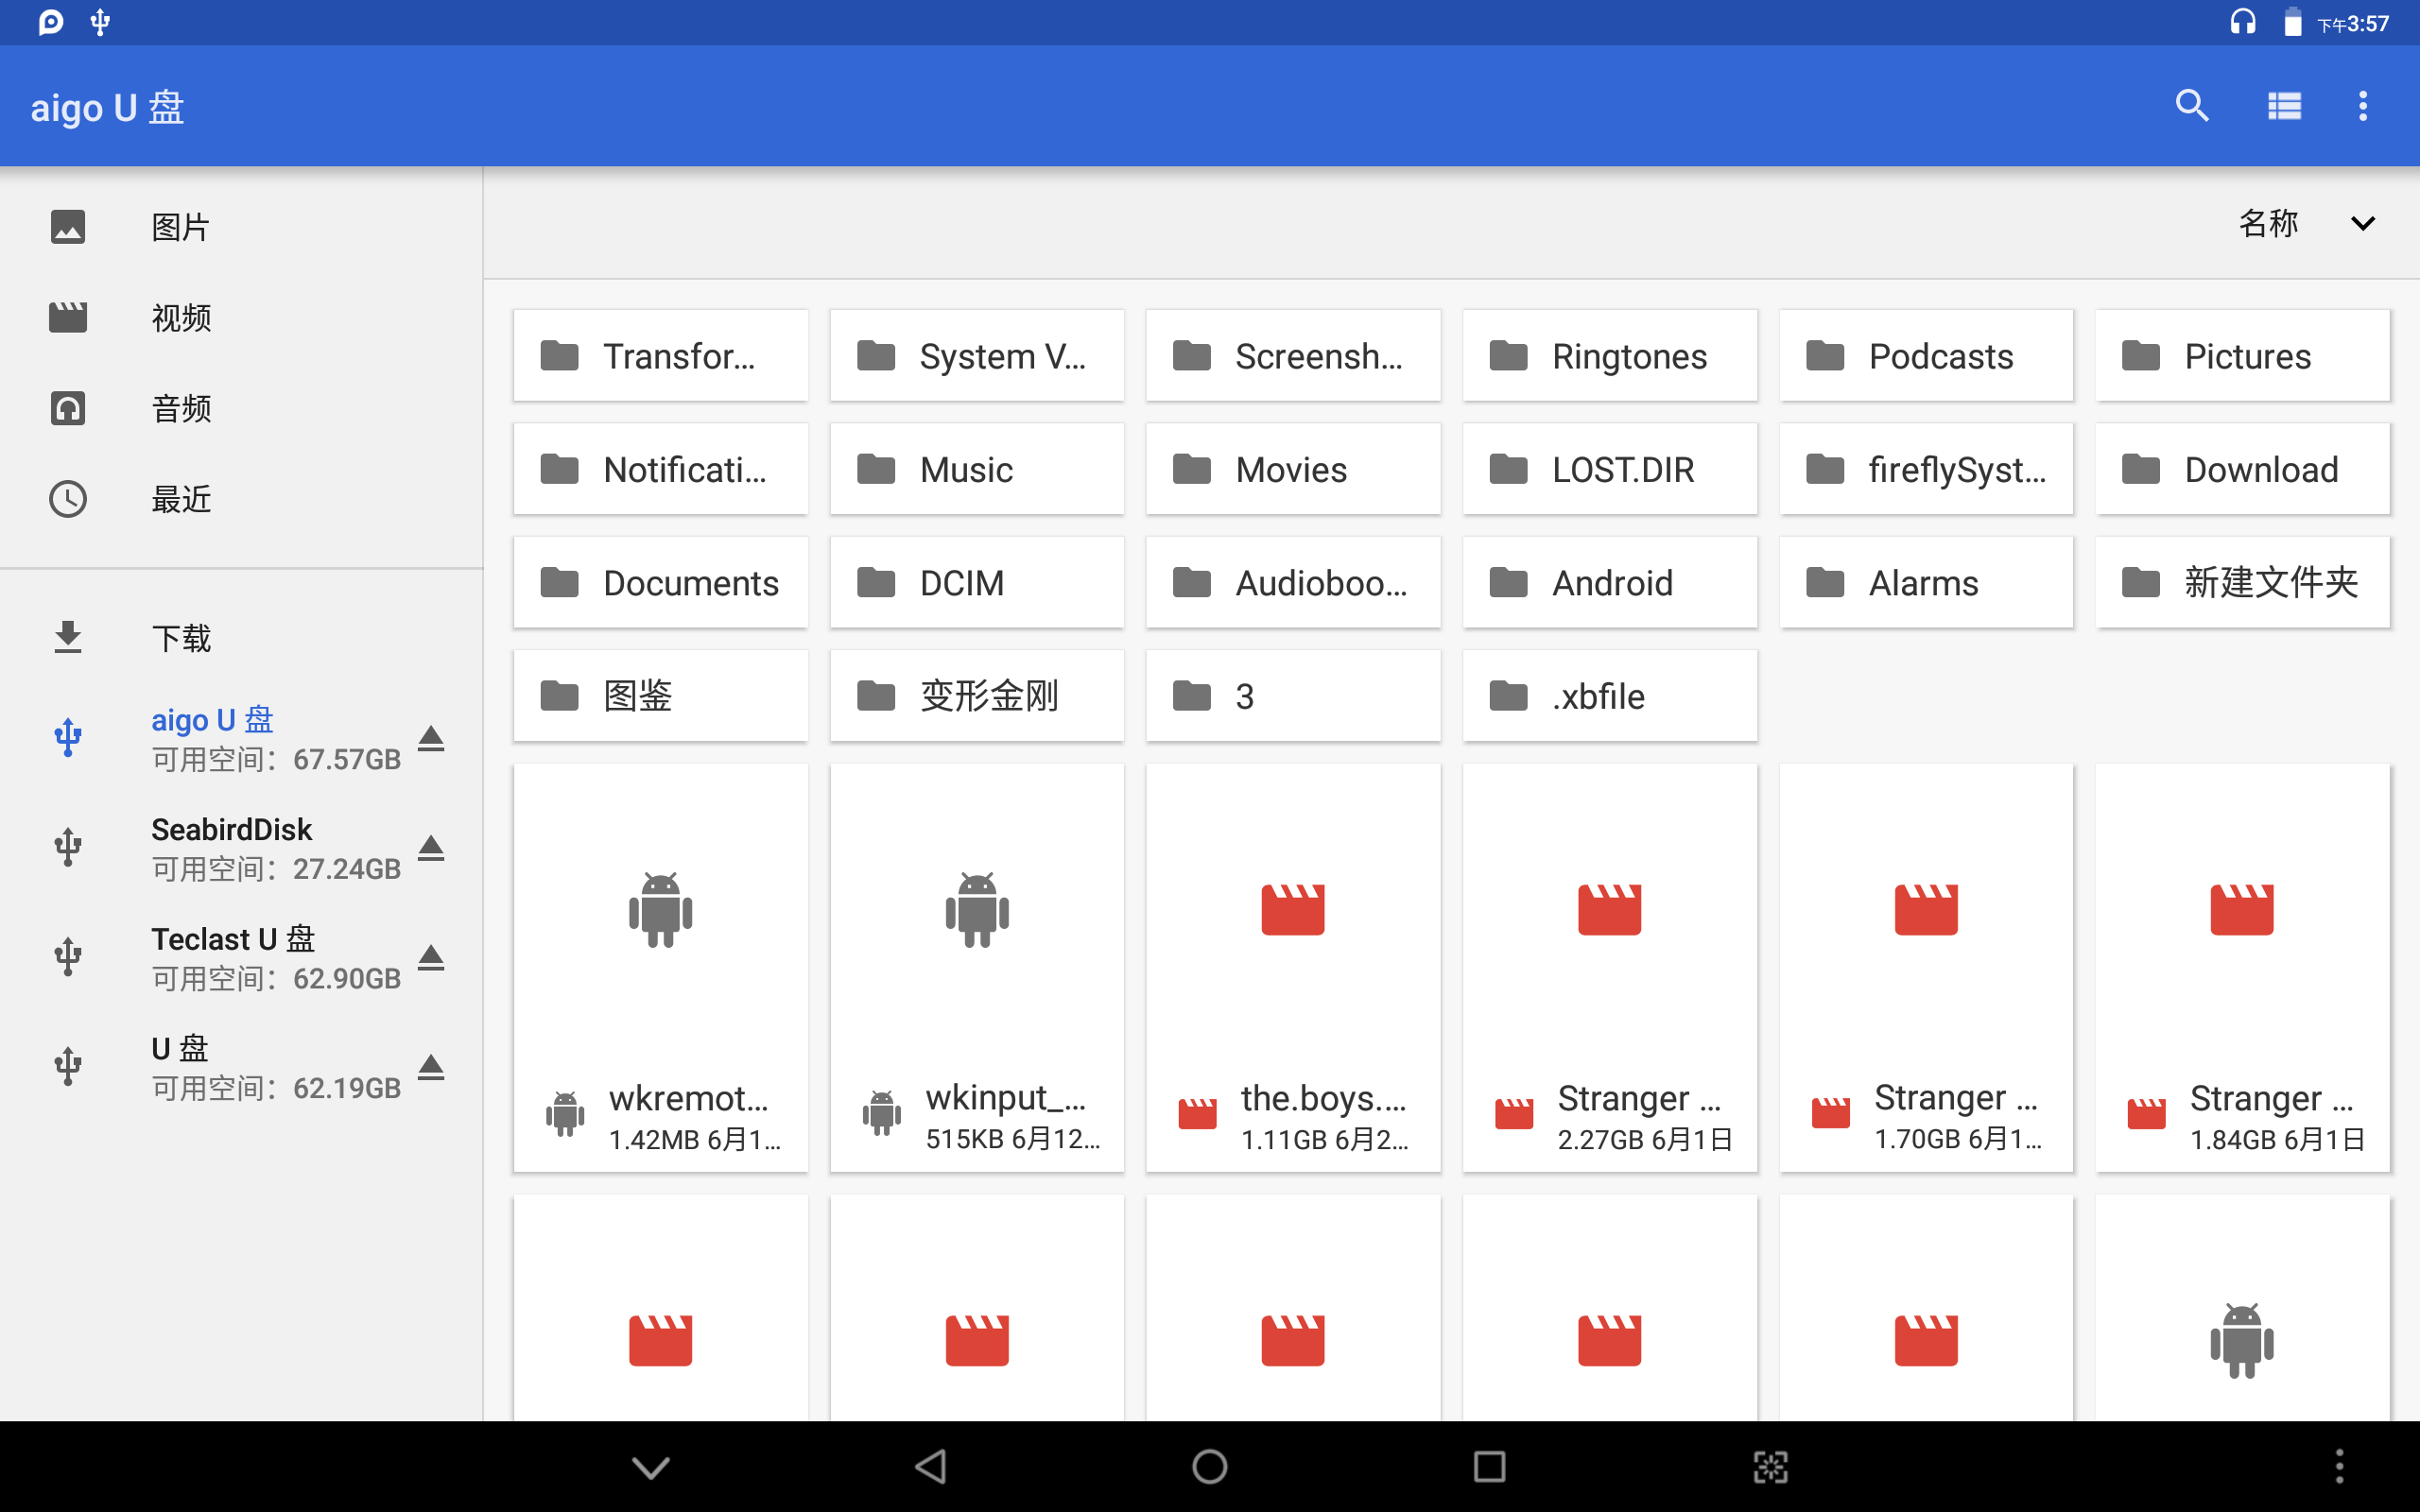
Task: Open the Movies folder
Action: point(1293,469)
